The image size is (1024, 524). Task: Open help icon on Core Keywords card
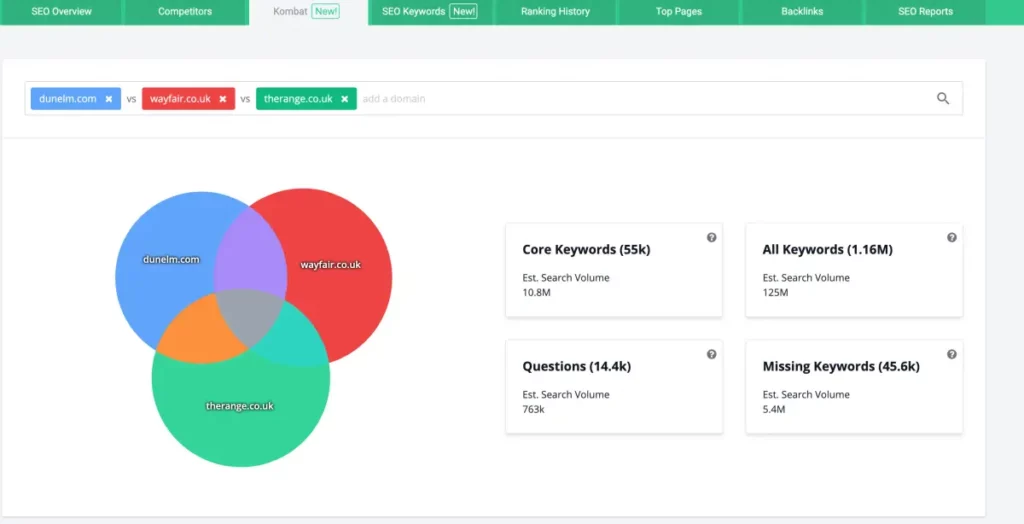tap(712, 238)
